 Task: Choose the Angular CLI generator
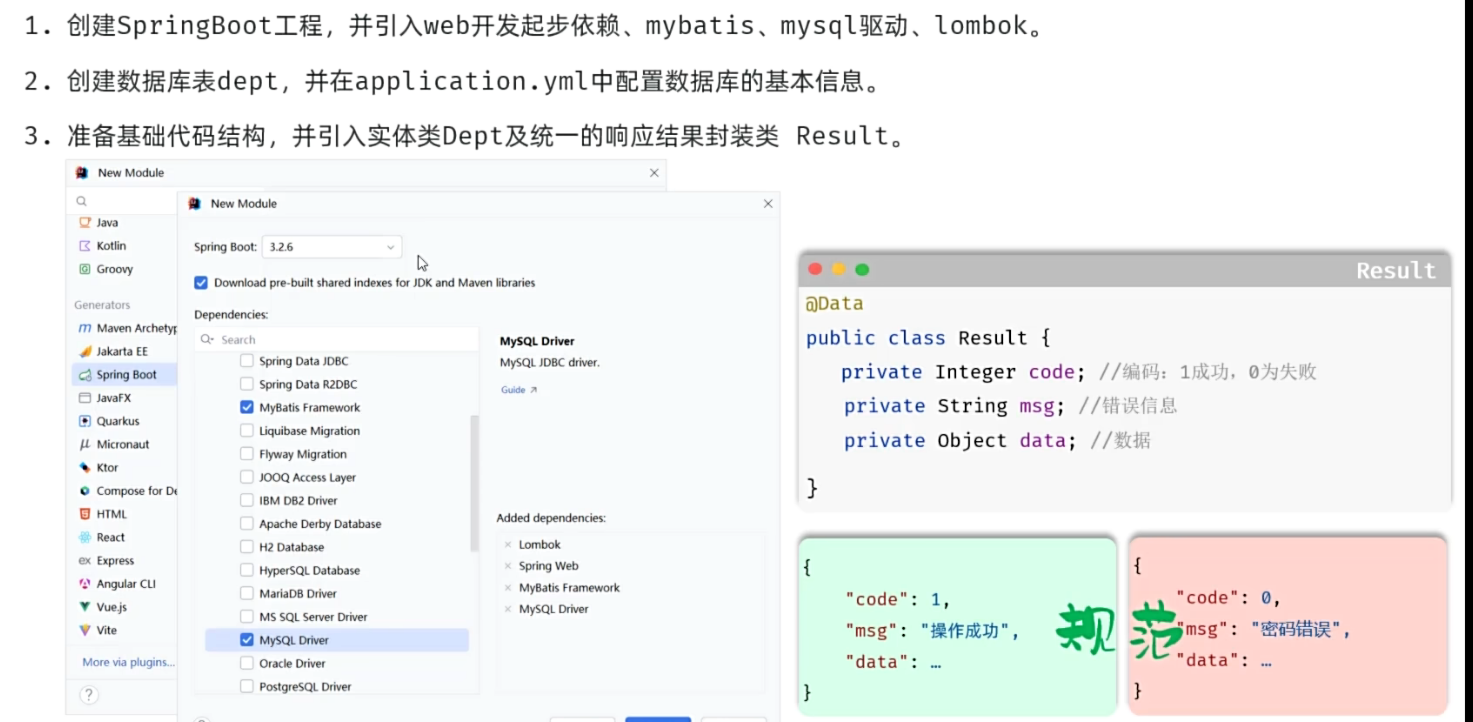pyautogui.click(x=117, y=584)
